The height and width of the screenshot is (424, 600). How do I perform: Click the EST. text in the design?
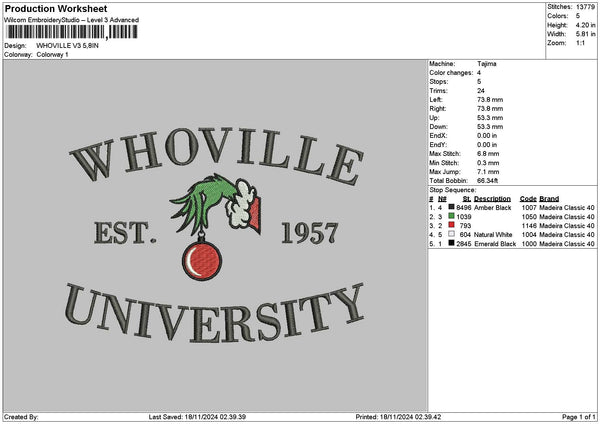point(125,233)
